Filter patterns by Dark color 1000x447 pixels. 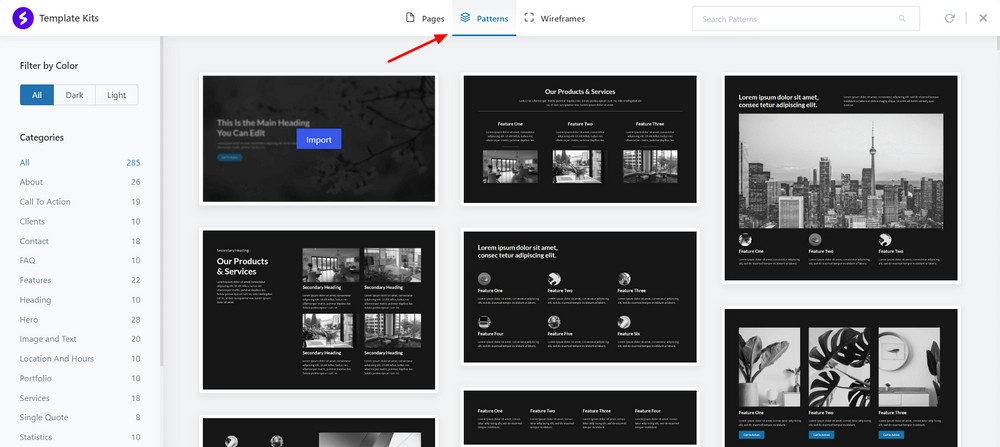(75, 95)
